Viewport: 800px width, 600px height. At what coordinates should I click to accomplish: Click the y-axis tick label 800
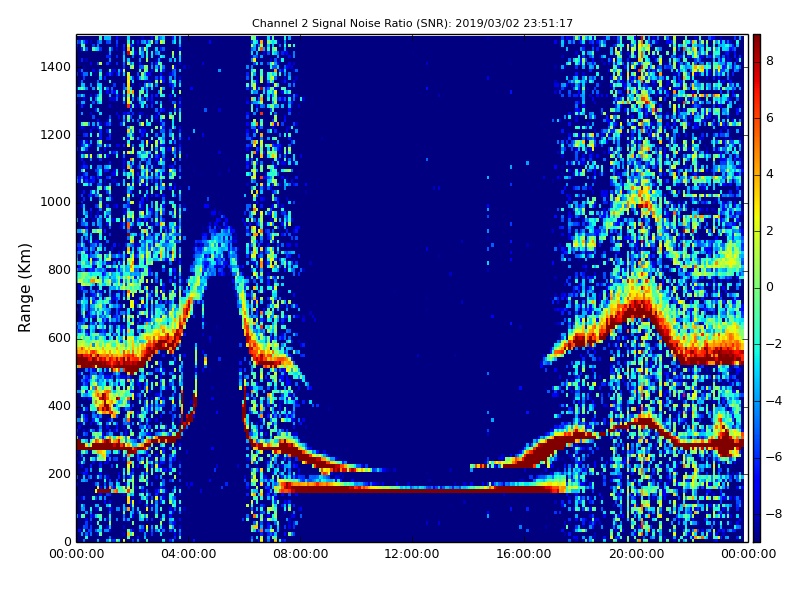(x=59, y=270)
